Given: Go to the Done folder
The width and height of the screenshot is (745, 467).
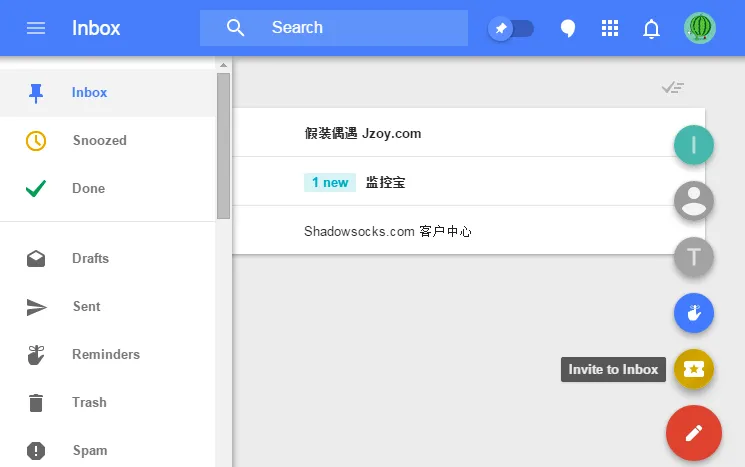Looking at the screenshot, I should pos(88,189).
